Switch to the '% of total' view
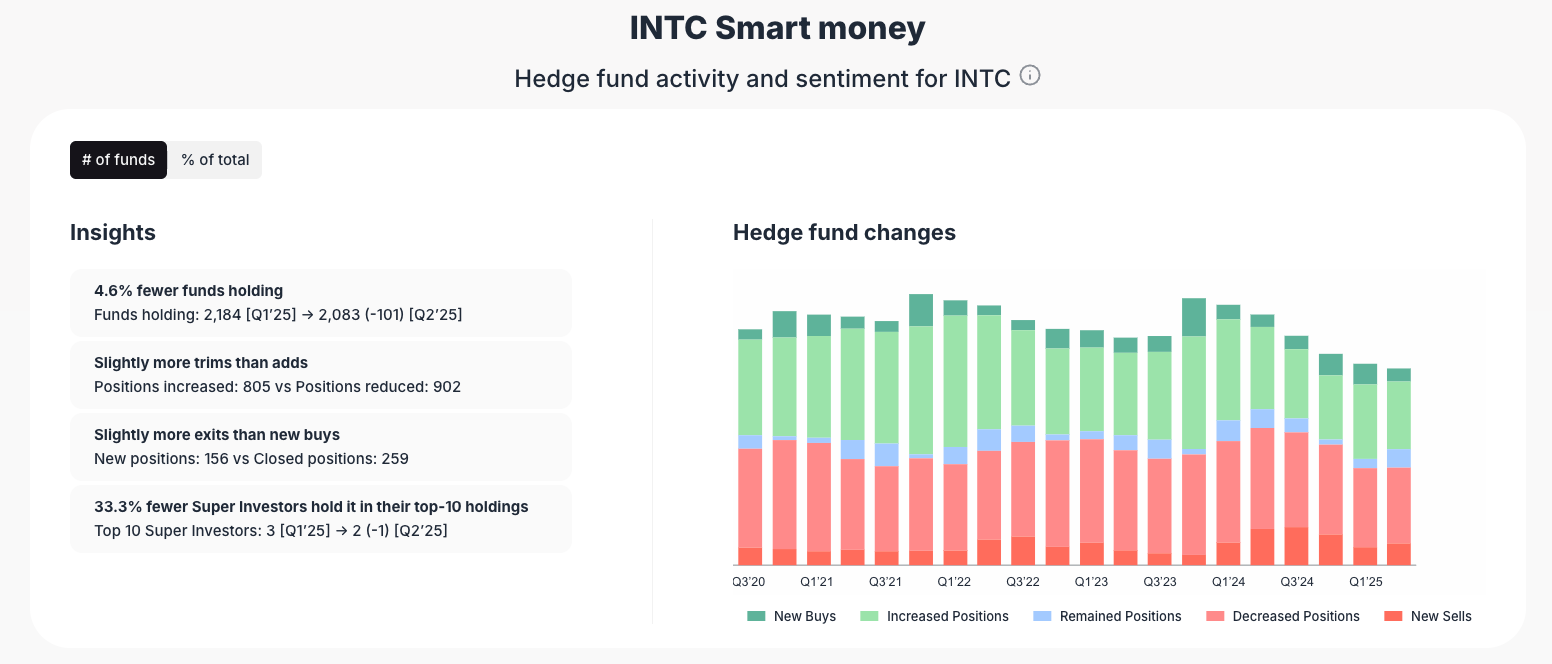The image size is (1552, 664). pyautogui.click(x=214, y=159)
